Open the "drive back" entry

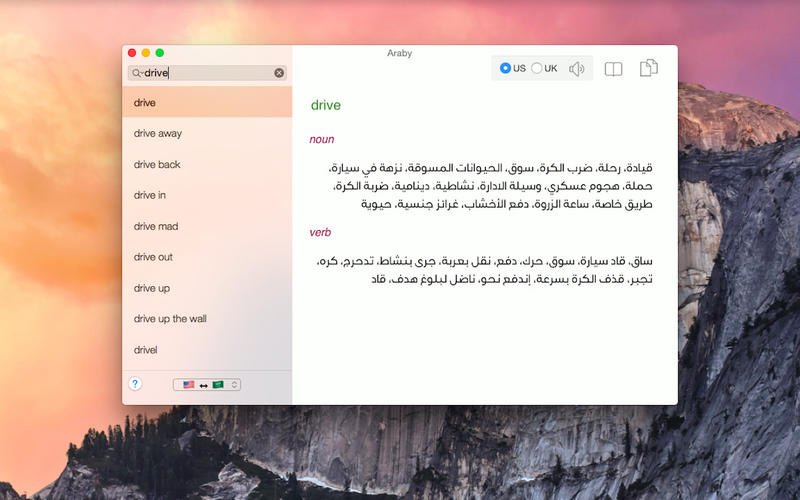157,164
